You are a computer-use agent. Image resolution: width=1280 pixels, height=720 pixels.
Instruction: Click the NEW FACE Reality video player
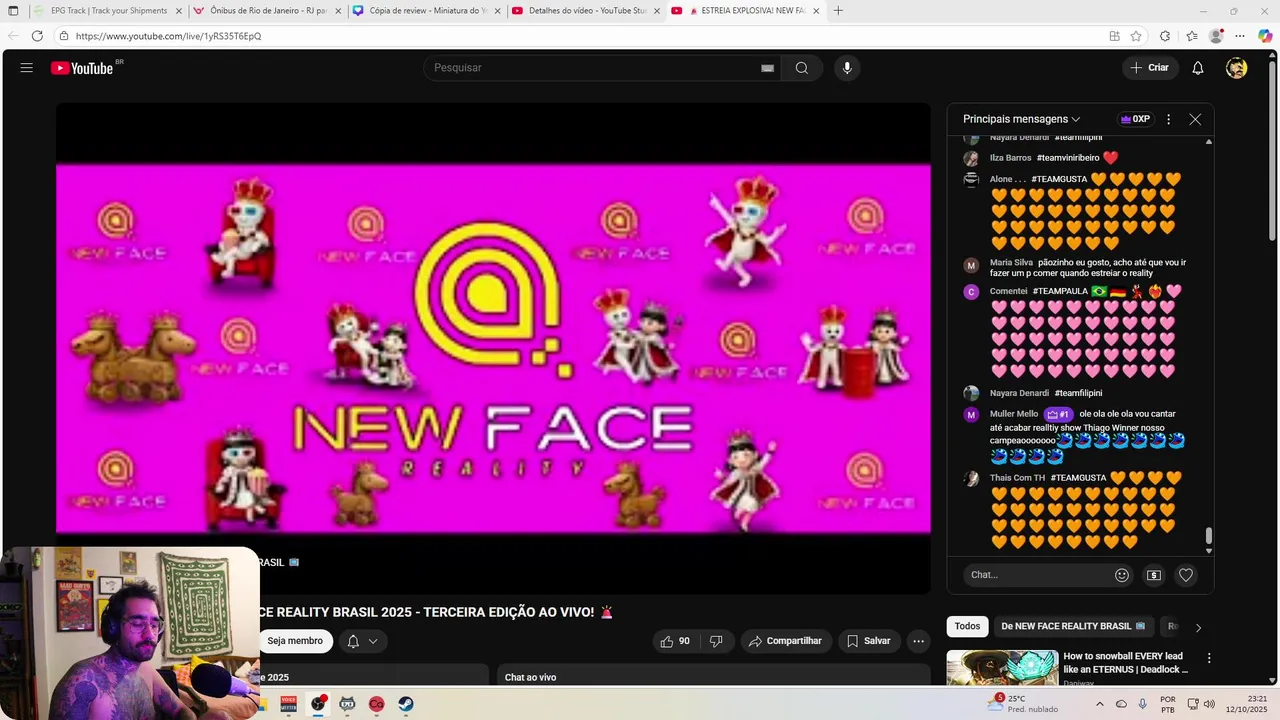point(493,348)
